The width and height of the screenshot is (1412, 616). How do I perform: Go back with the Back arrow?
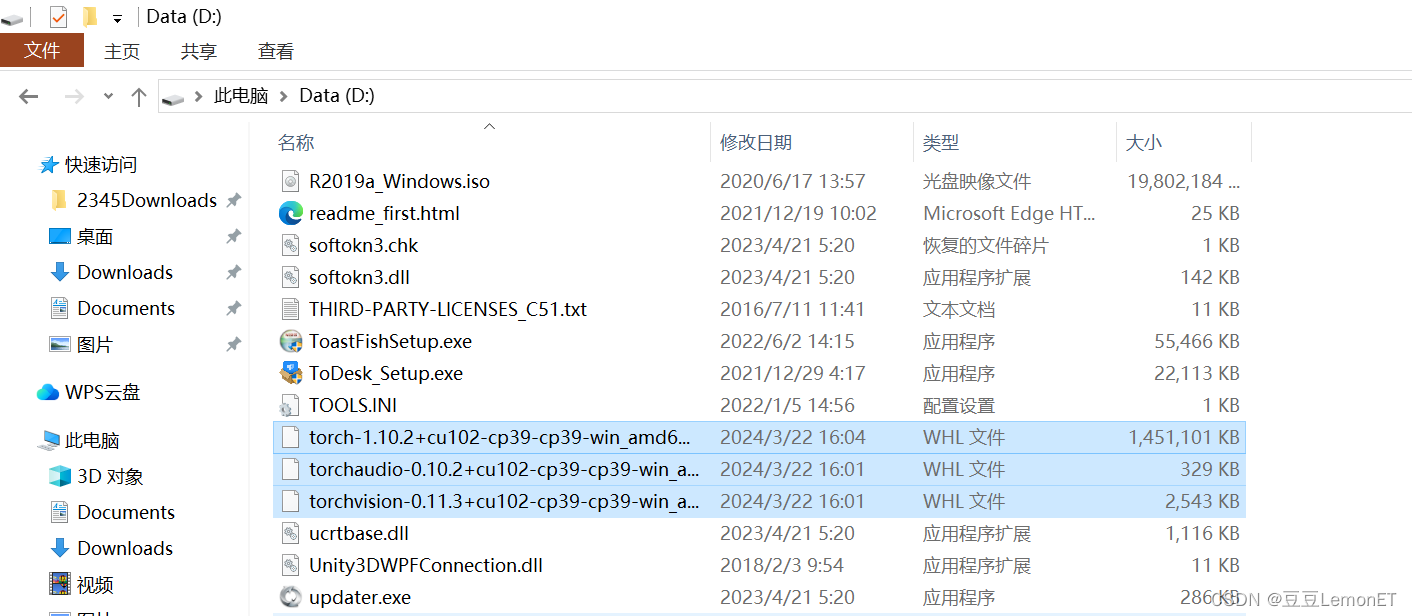(x=28, y=96)
